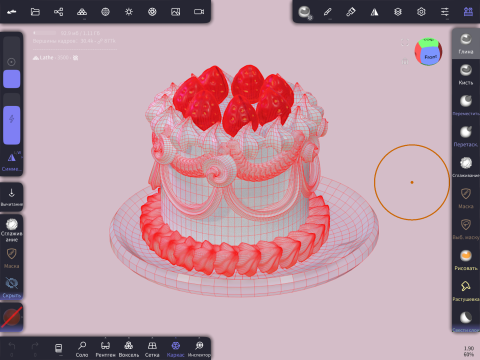
Task: Open the Scene hierarchy menu
Action: tap(58, 12)
